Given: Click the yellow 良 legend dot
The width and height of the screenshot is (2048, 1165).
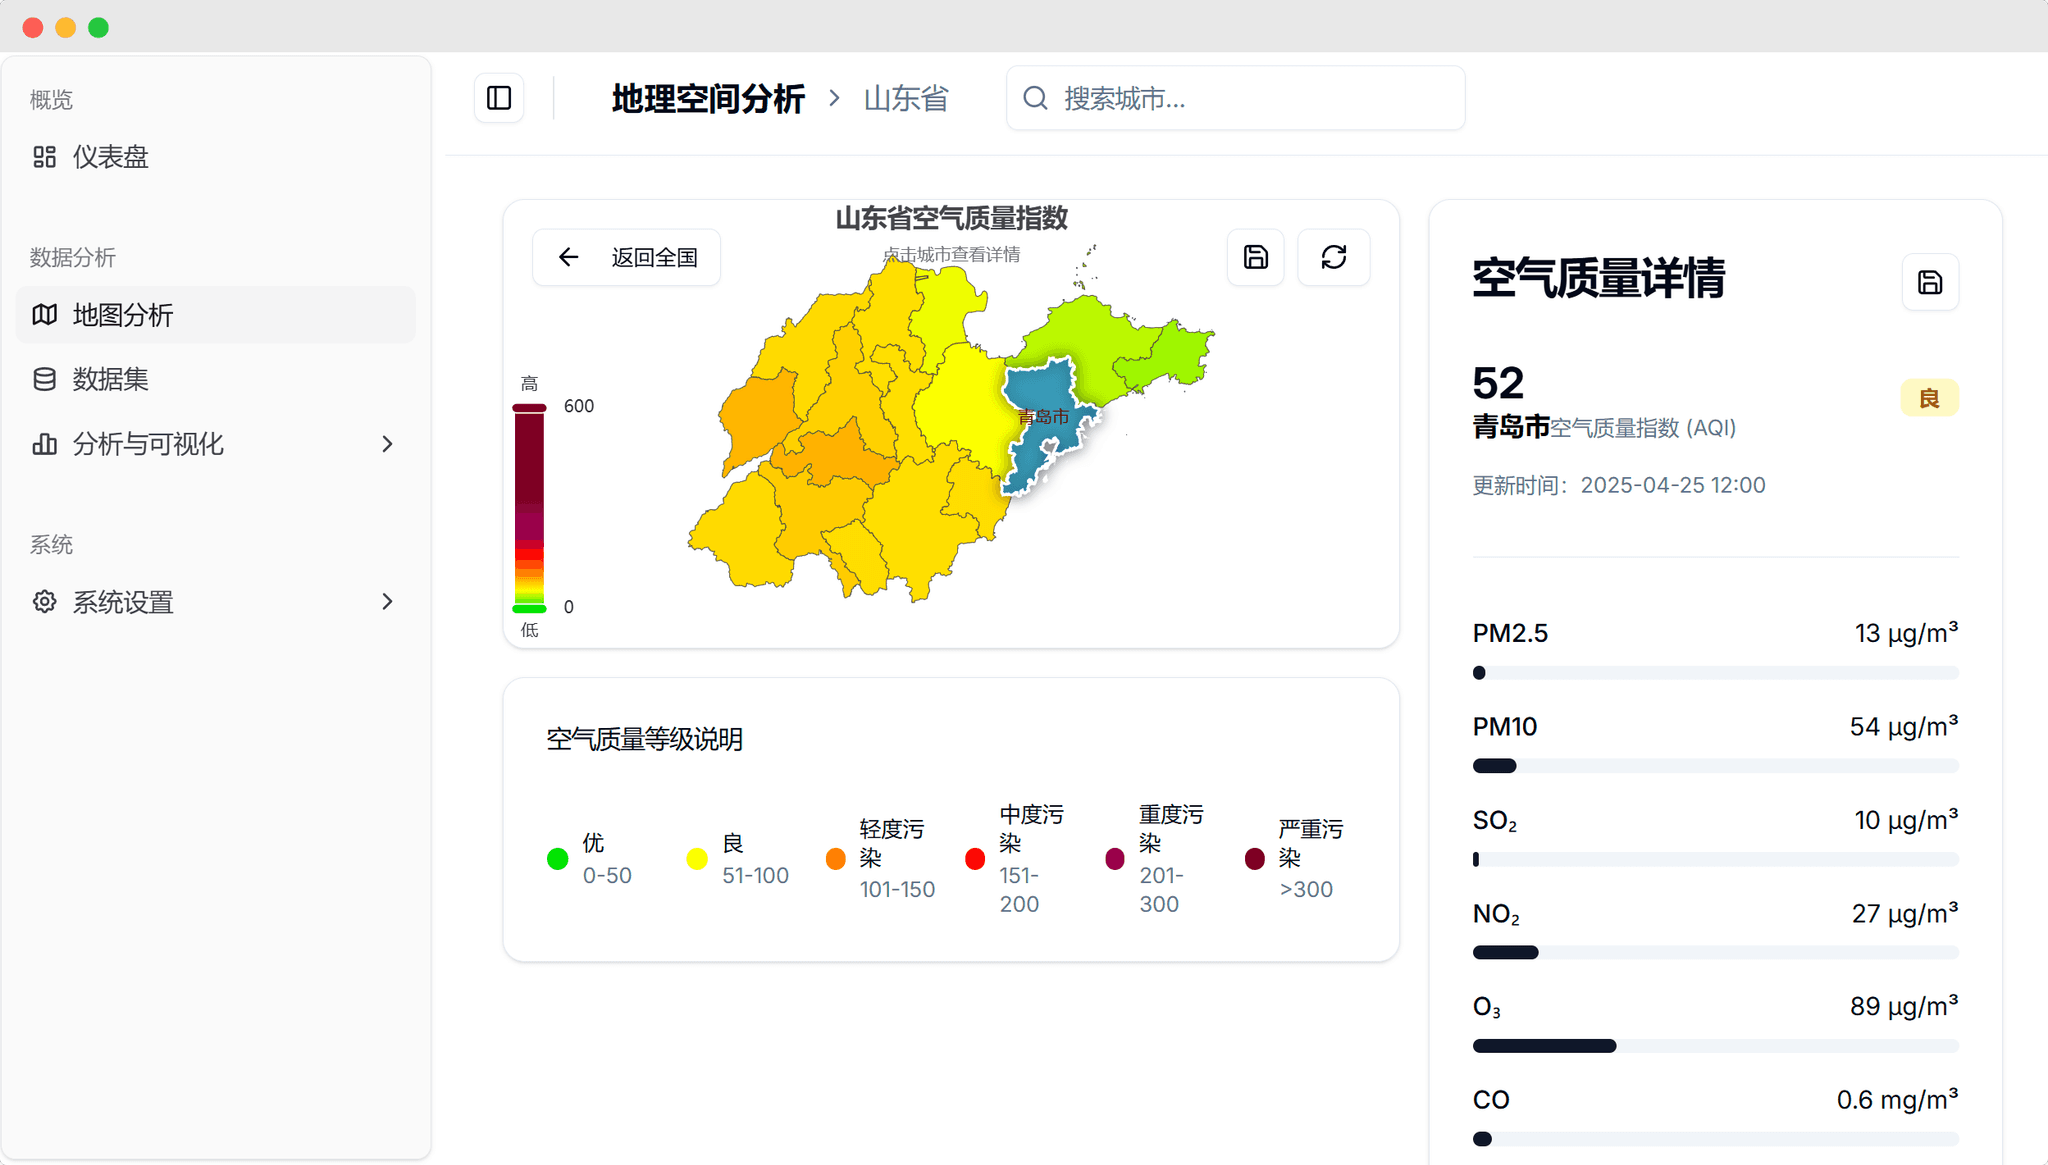Looking at the screenshot, I should [697, 859].
